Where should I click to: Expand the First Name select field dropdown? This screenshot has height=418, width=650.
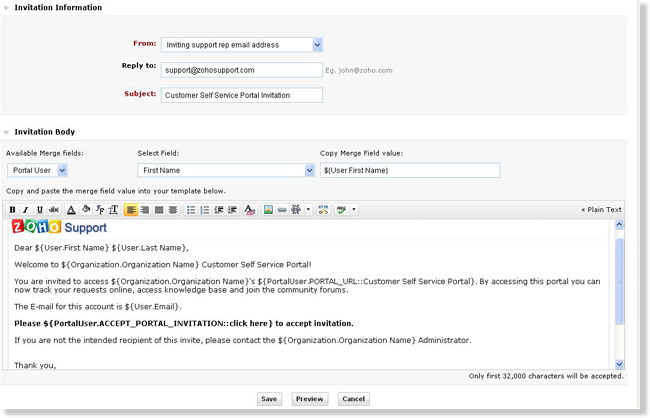point(309,170)
